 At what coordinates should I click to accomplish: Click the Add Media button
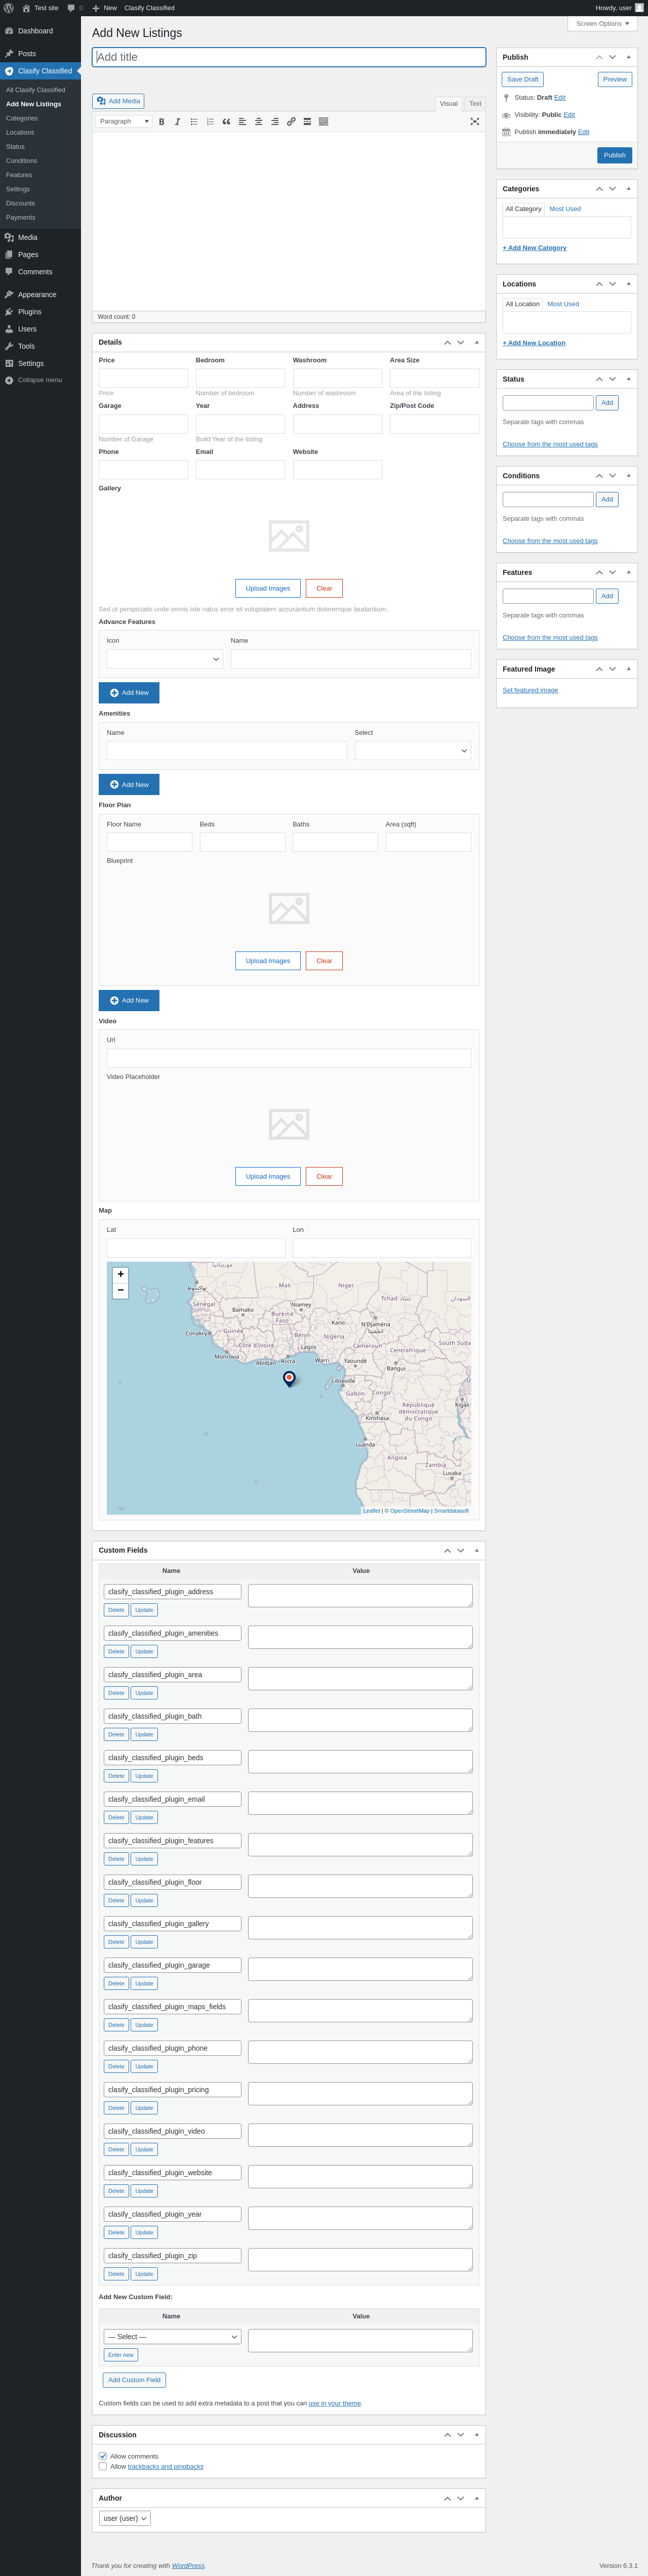coord(118,101)
